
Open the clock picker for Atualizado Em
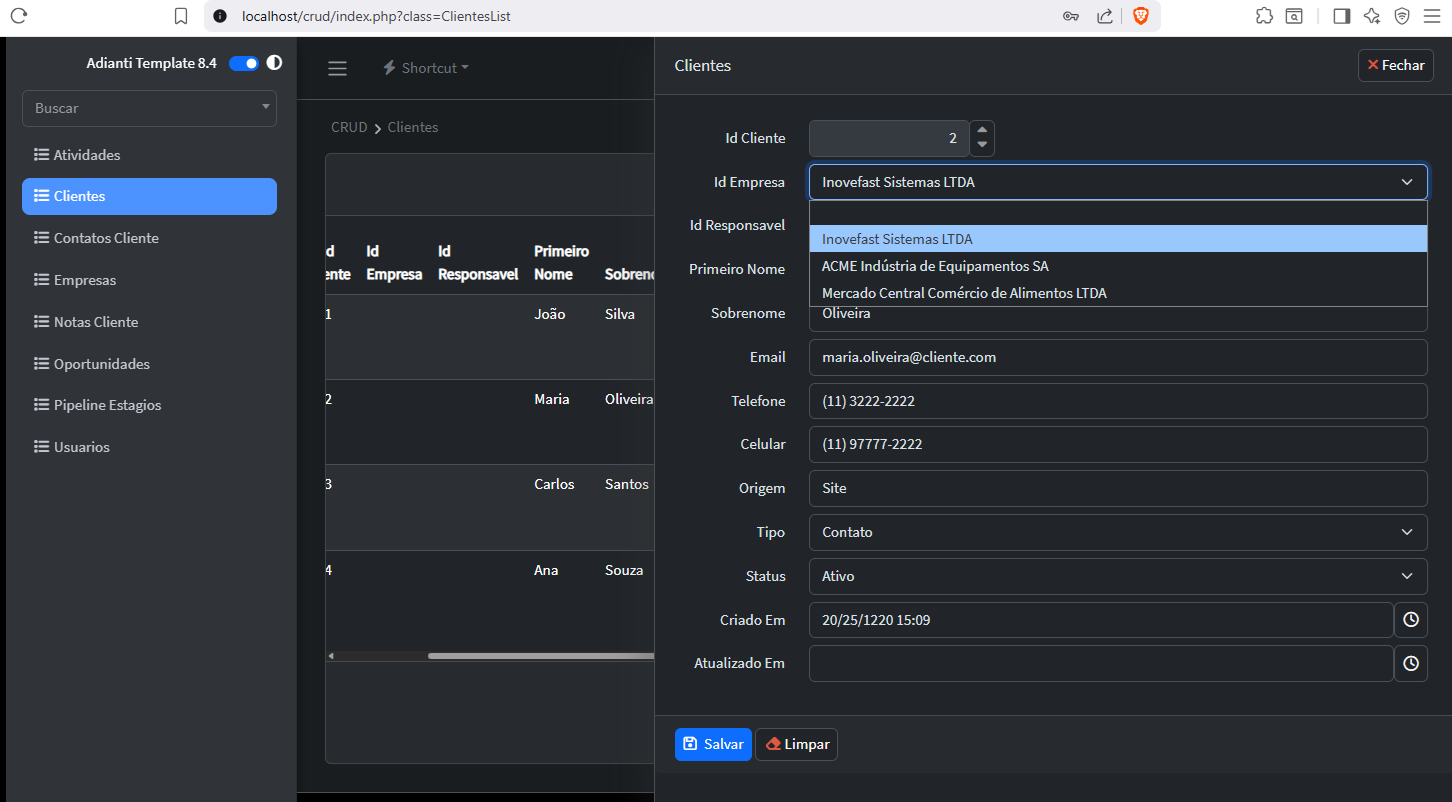pos(1410,663)
